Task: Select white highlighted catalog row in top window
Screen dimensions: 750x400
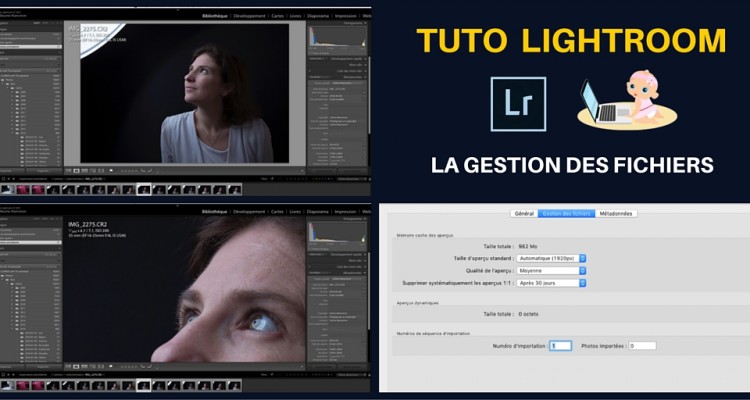Action: coord(31,46)
